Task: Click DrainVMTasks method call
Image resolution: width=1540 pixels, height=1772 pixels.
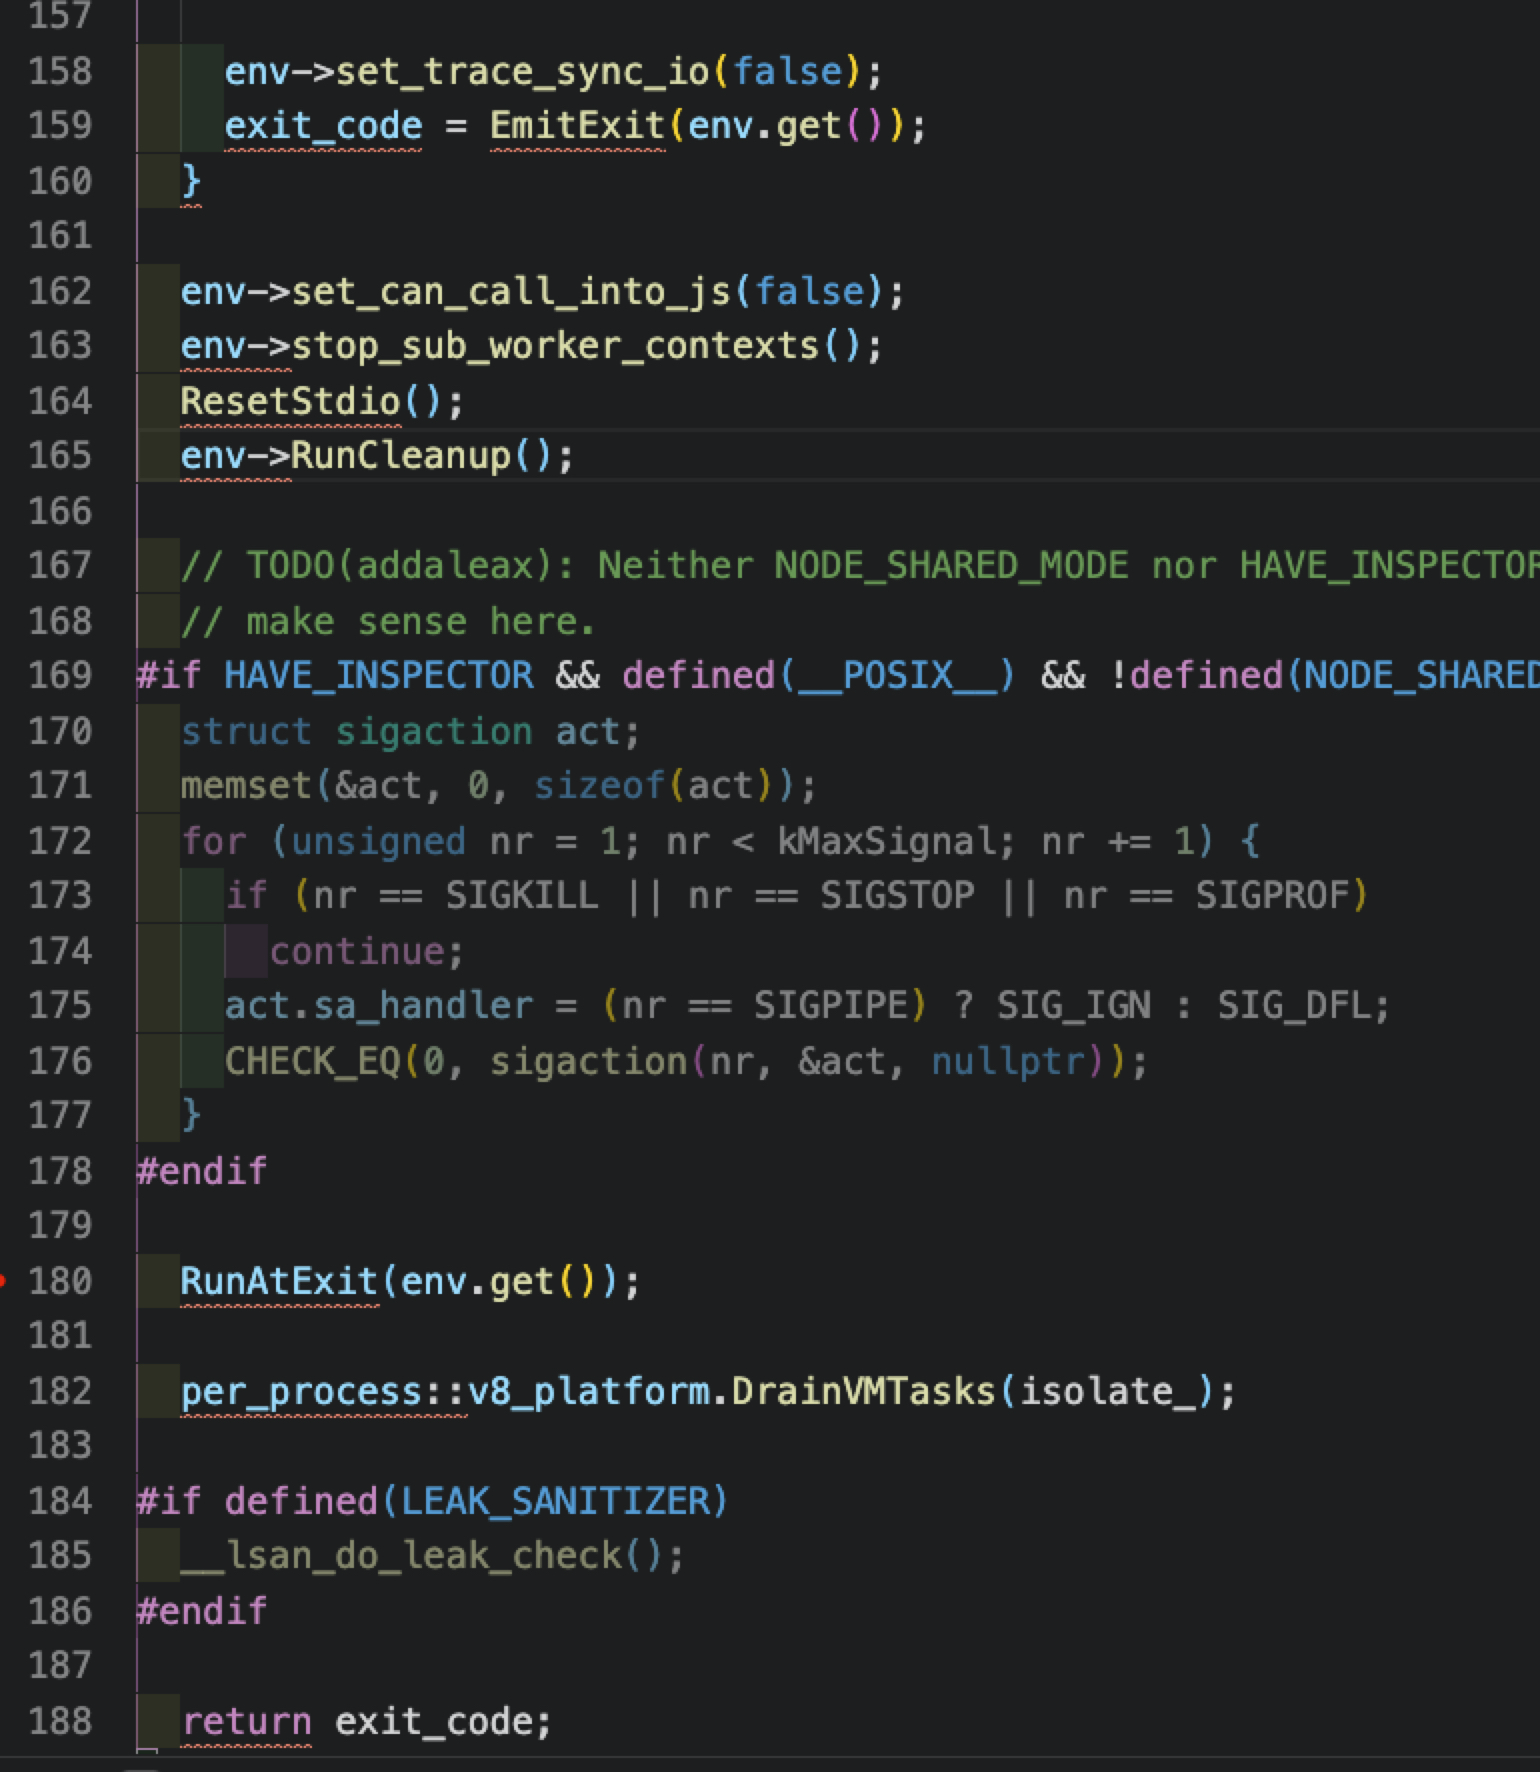Action: (864, 1391)
